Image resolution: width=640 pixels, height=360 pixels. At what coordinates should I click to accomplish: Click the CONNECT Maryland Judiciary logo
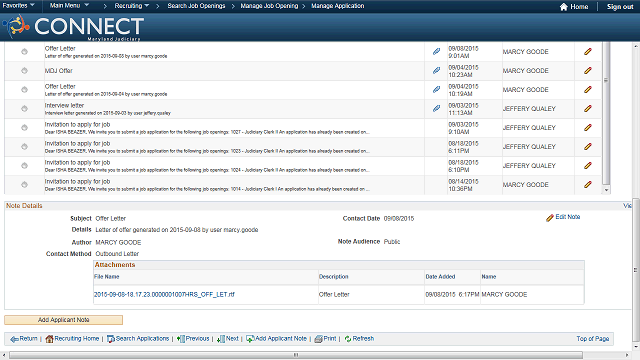tap(73, 27)
